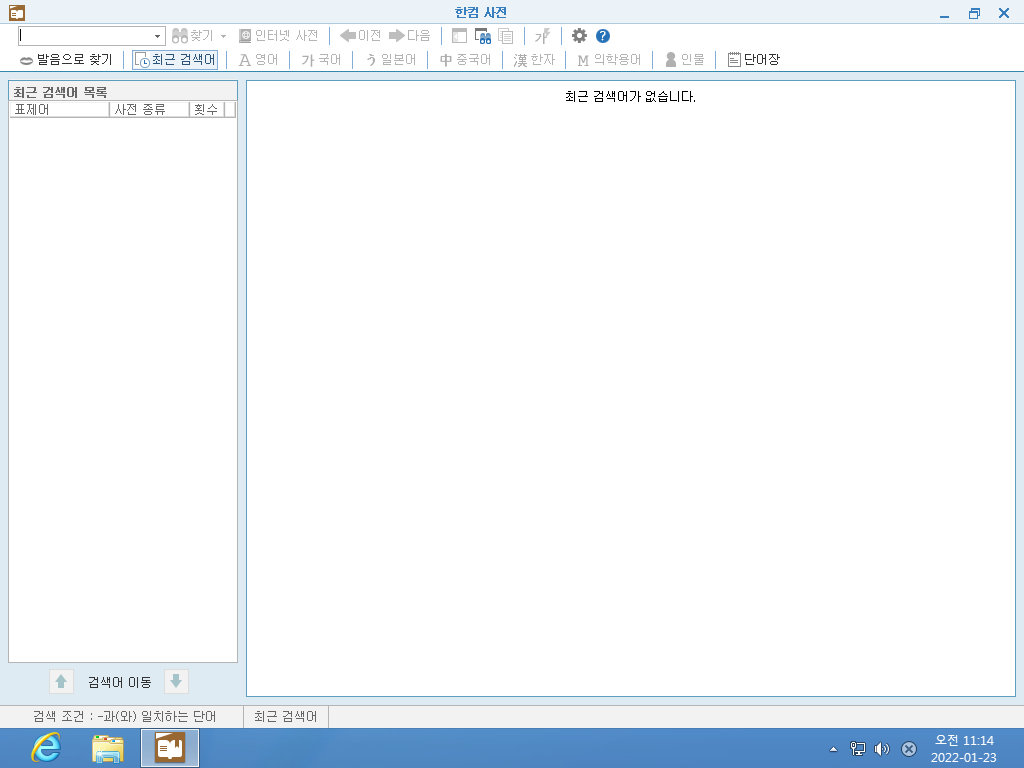This screenshot has height=768, width=1024.
Task: Open settings gear icon
Action: click(x=579, y=36)
